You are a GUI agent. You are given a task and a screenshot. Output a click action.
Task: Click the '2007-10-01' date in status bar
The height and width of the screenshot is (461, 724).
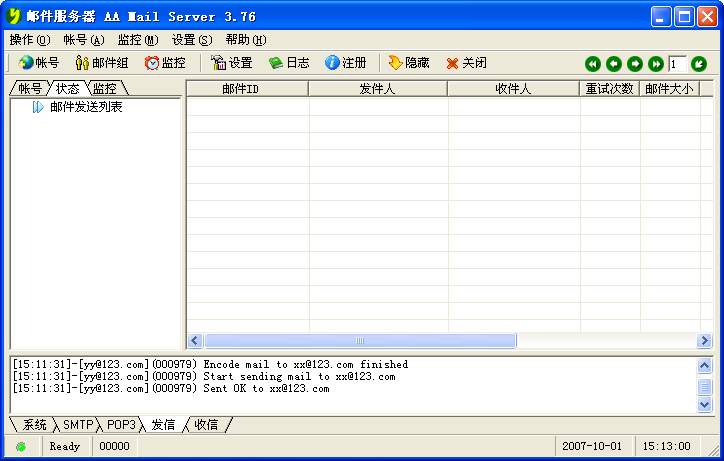click(x=592, y=446)
